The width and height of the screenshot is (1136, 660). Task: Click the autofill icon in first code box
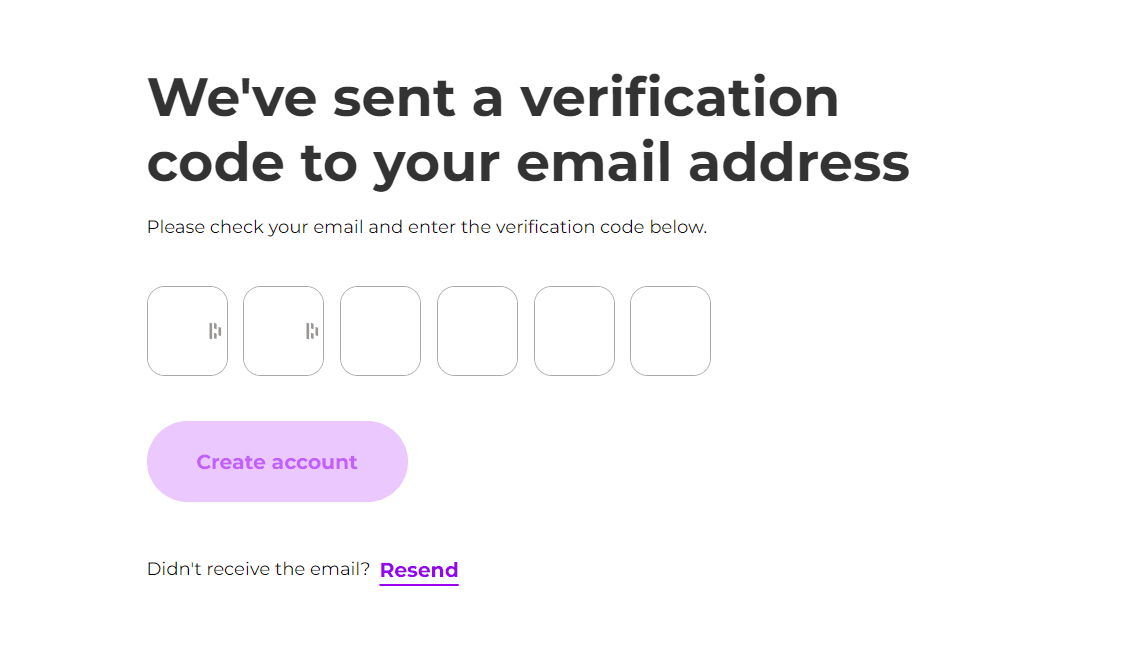point(215,330)
